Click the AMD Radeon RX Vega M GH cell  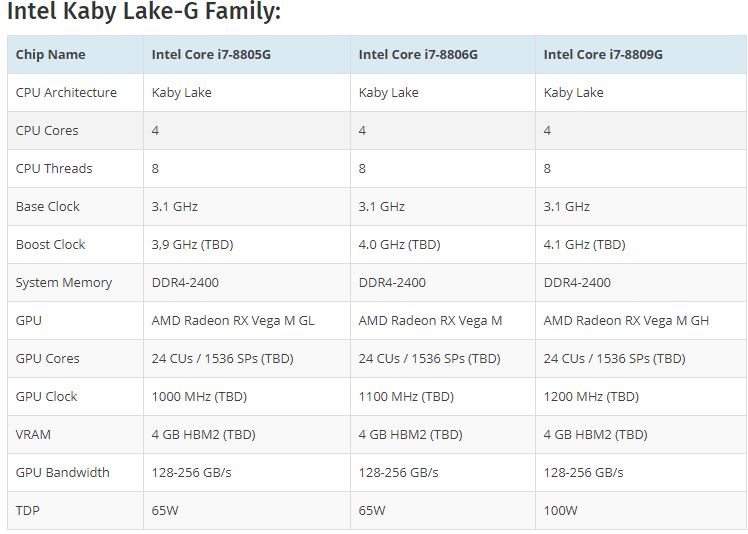(626, 321)
